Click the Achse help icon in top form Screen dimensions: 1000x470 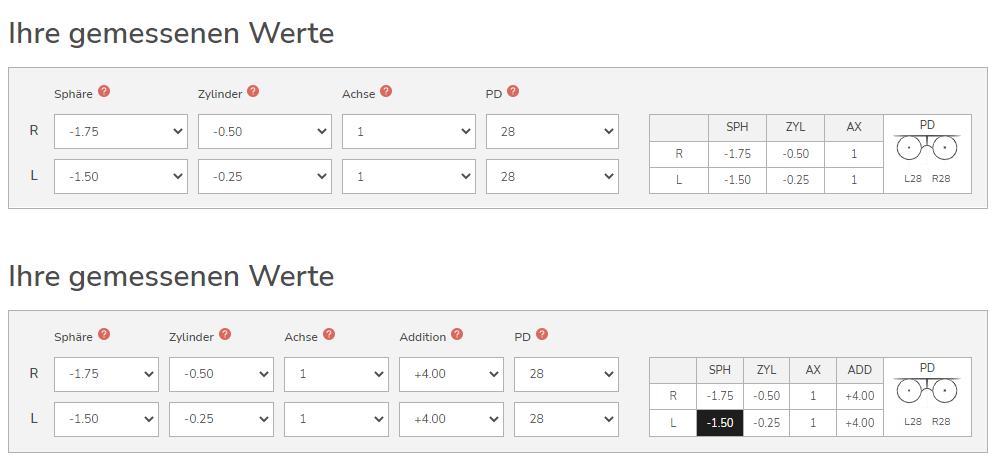(x=386, y=91)
